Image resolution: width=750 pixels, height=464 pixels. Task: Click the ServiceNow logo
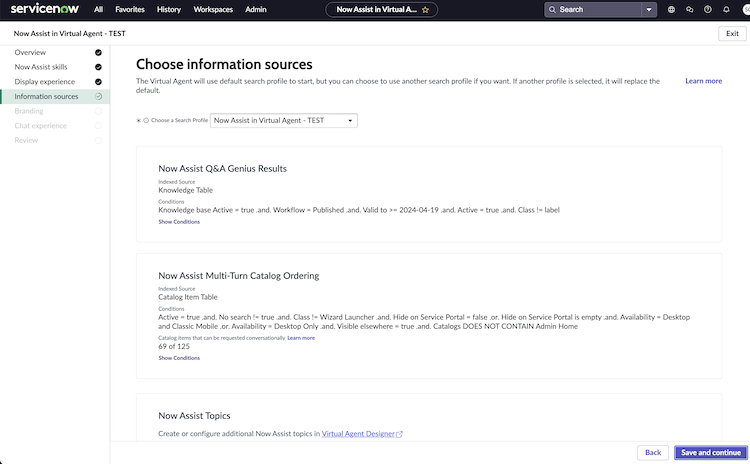coord(44,9)
